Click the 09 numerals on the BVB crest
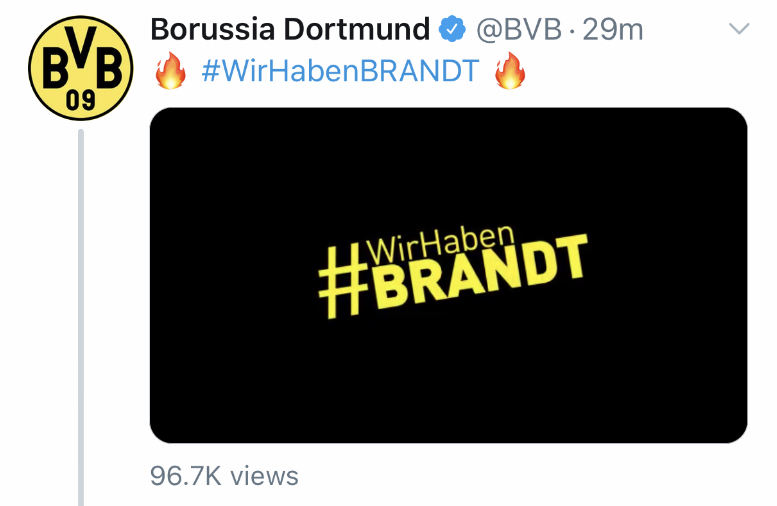 click(81, 101)
